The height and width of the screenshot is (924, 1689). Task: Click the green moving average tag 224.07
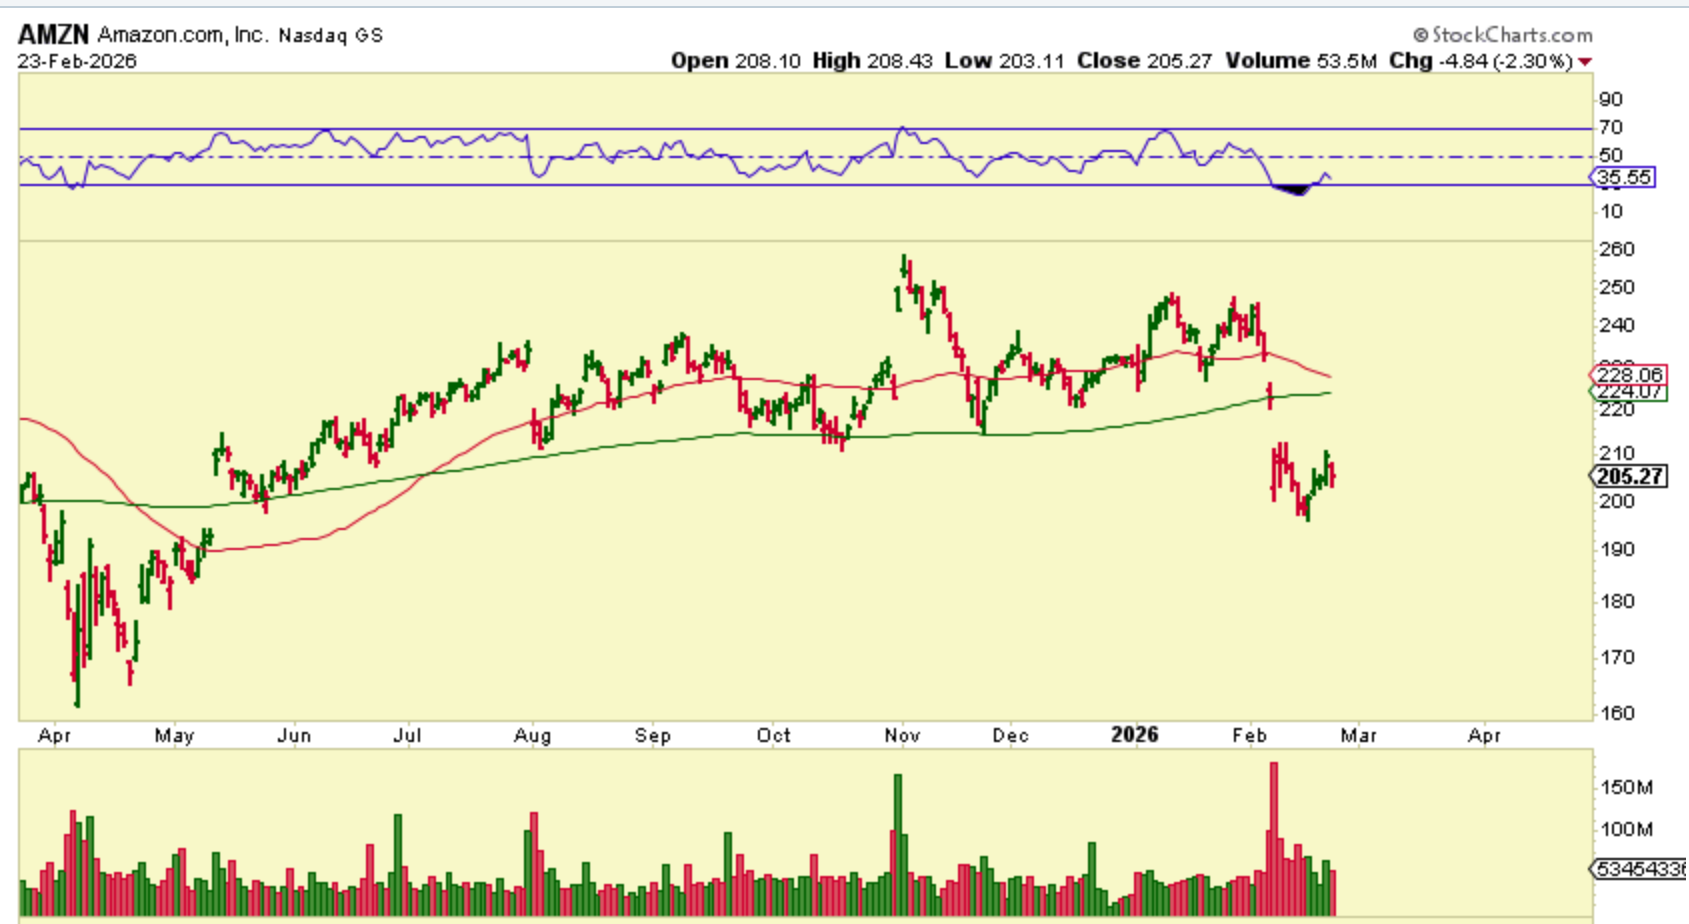point(1628,392)
